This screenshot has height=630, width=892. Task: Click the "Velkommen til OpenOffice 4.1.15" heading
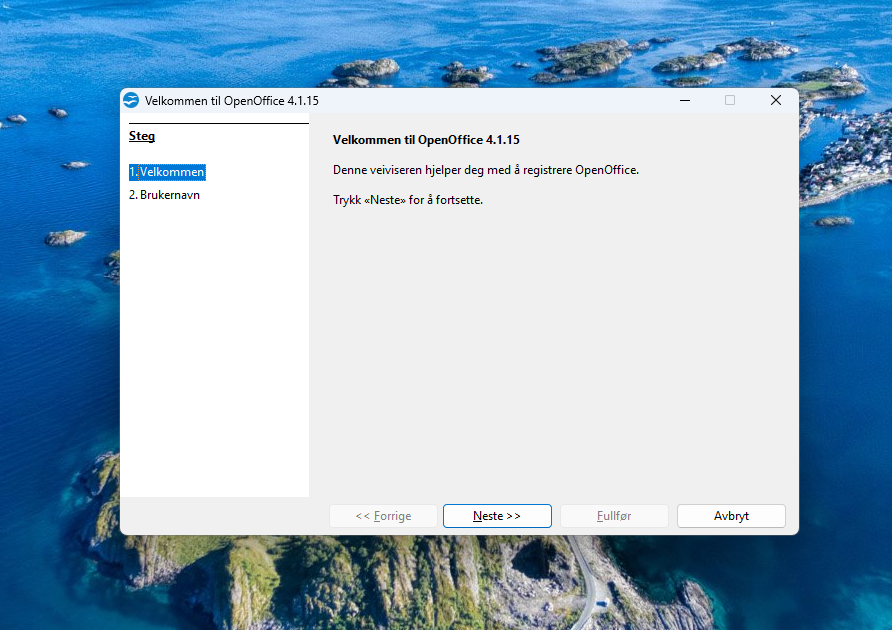click(426, 139)
